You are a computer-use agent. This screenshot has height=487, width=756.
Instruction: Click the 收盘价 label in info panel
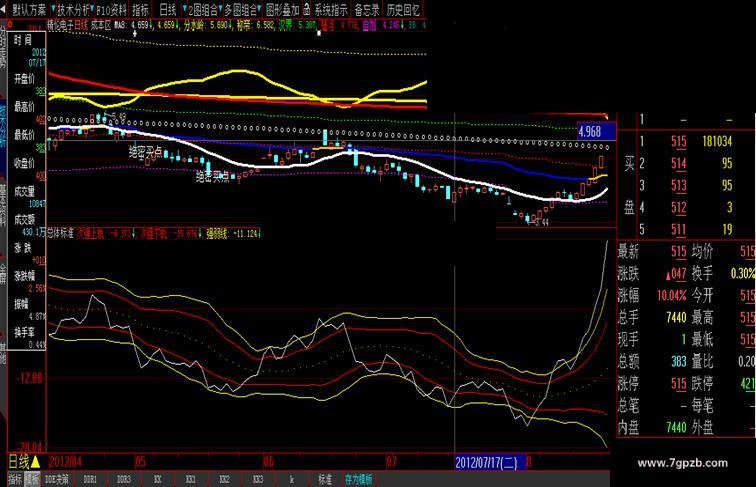click(x=24, y=163)
